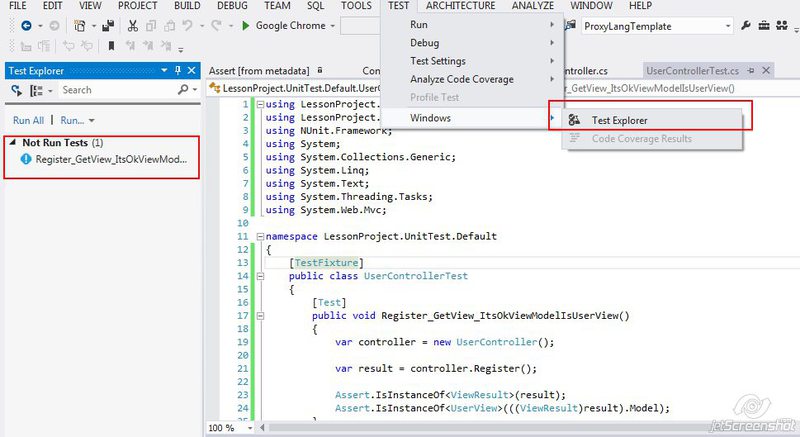Click the next bookmark icon

(148, 46)
